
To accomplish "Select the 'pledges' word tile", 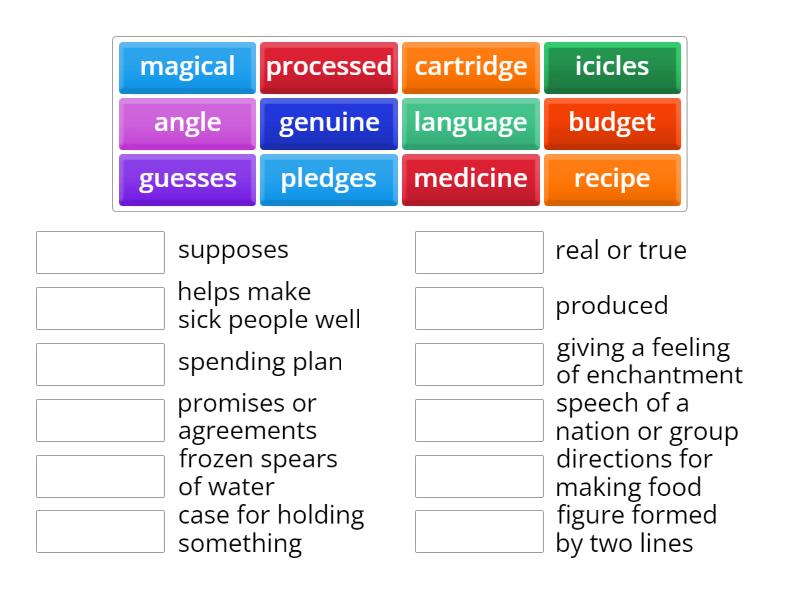I will (329, 179).
